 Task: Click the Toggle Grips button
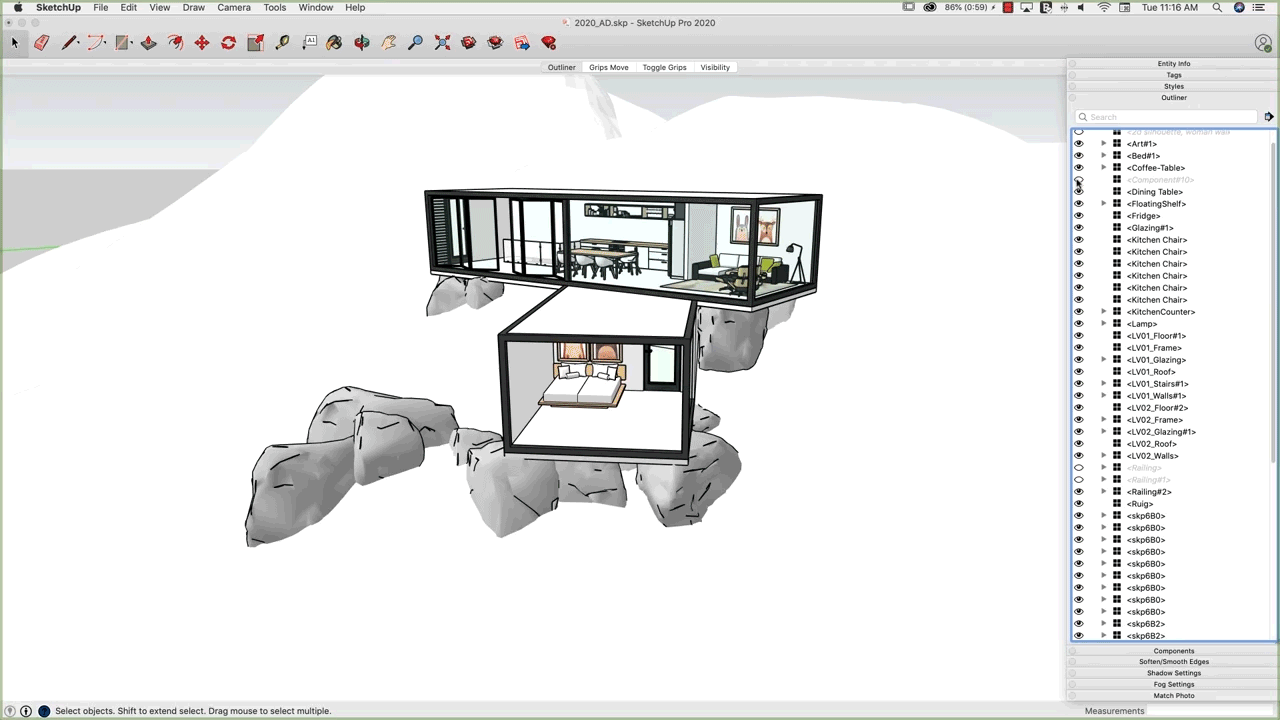pos(664,67)
